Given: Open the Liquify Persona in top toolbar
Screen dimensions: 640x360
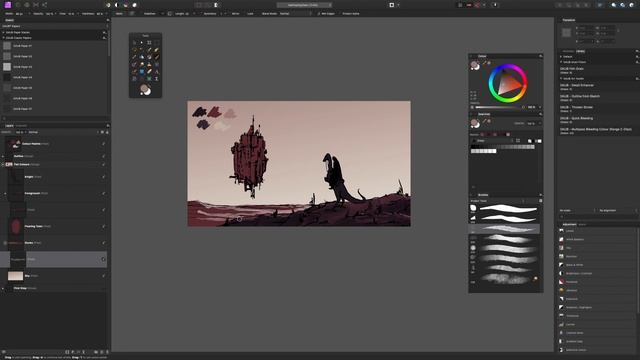Looking at the screenshot, I should click(18, 5).
